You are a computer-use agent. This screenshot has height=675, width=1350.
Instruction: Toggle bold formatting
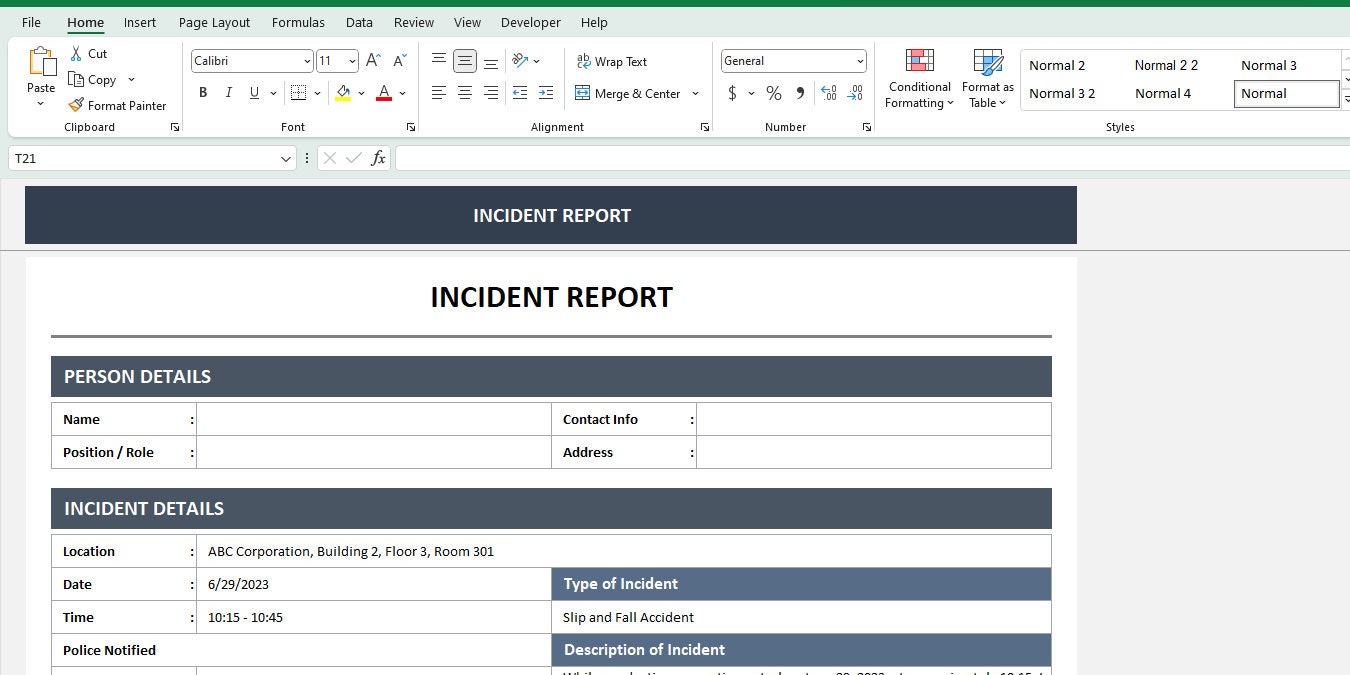tap(203, 92)
